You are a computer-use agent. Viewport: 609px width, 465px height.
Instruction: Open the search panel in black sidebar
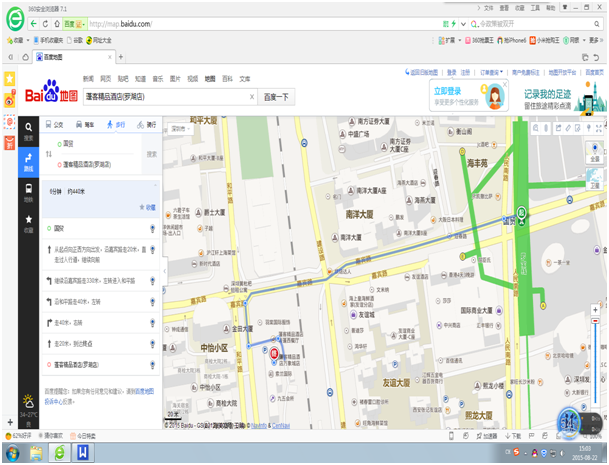[28, 131]
